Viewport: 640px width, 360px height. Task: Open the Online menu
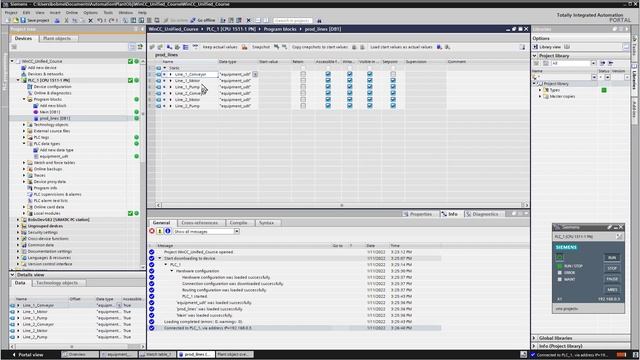(71, 13)
